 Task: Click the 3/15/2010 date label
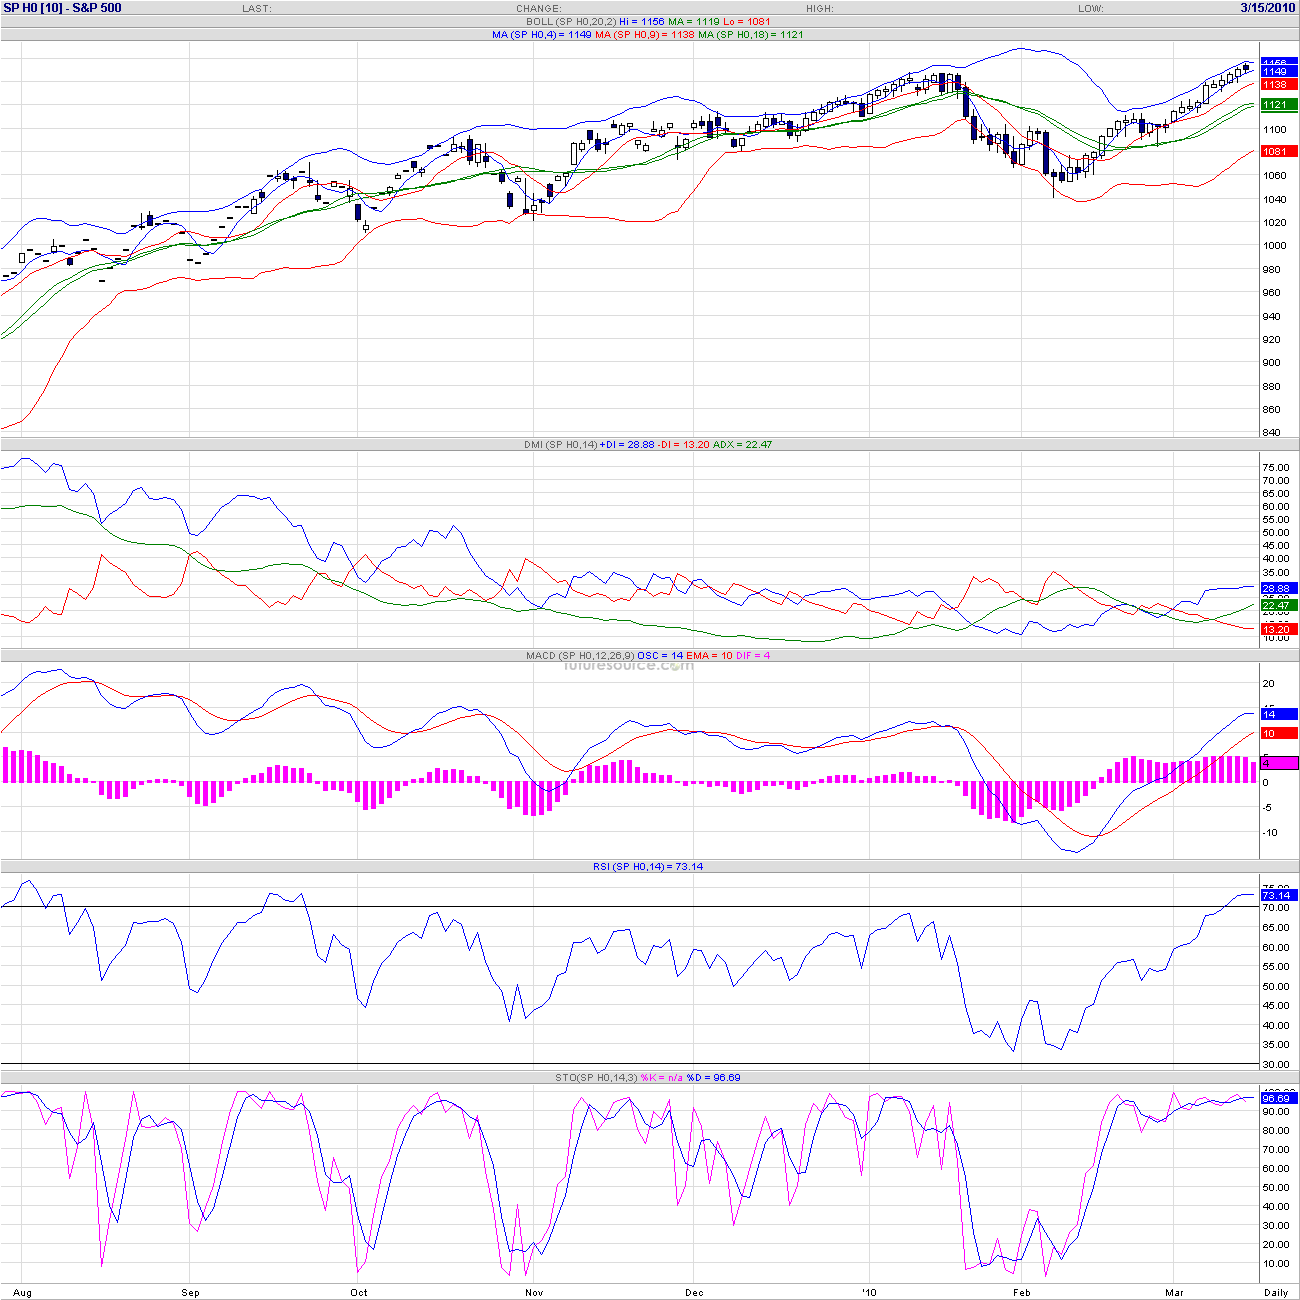pos(1268,8)
